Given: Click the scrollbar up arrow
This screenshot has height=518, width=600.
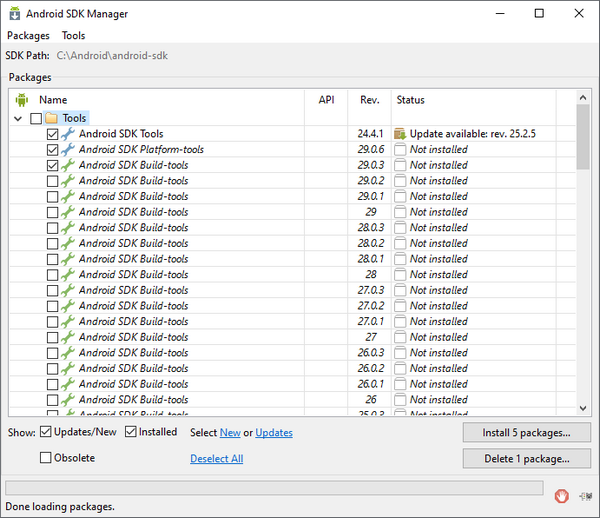Looking at the screenshot, I should point(583,97).
